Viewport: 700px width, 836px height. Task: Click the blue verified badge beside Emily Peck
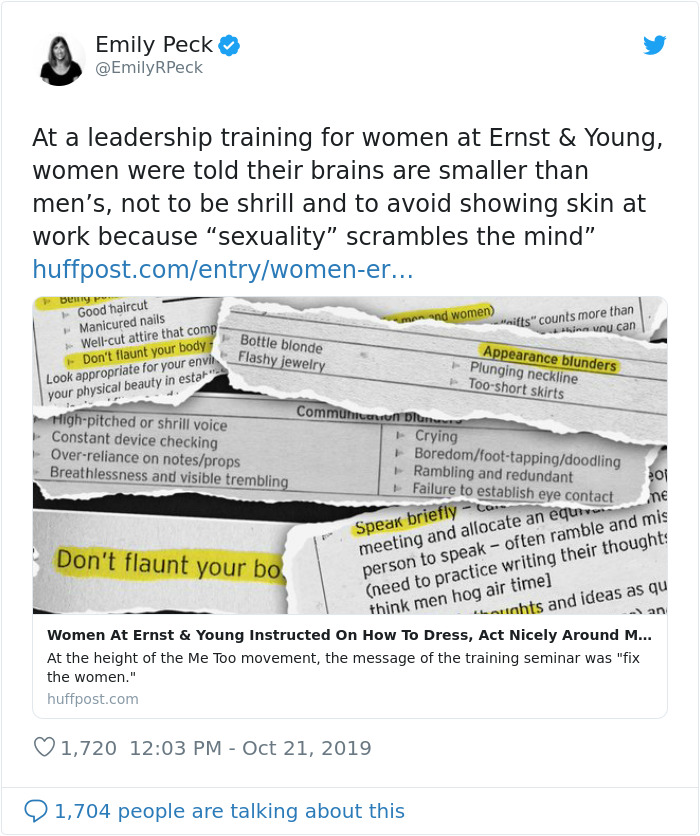click(x=229, y=45)
